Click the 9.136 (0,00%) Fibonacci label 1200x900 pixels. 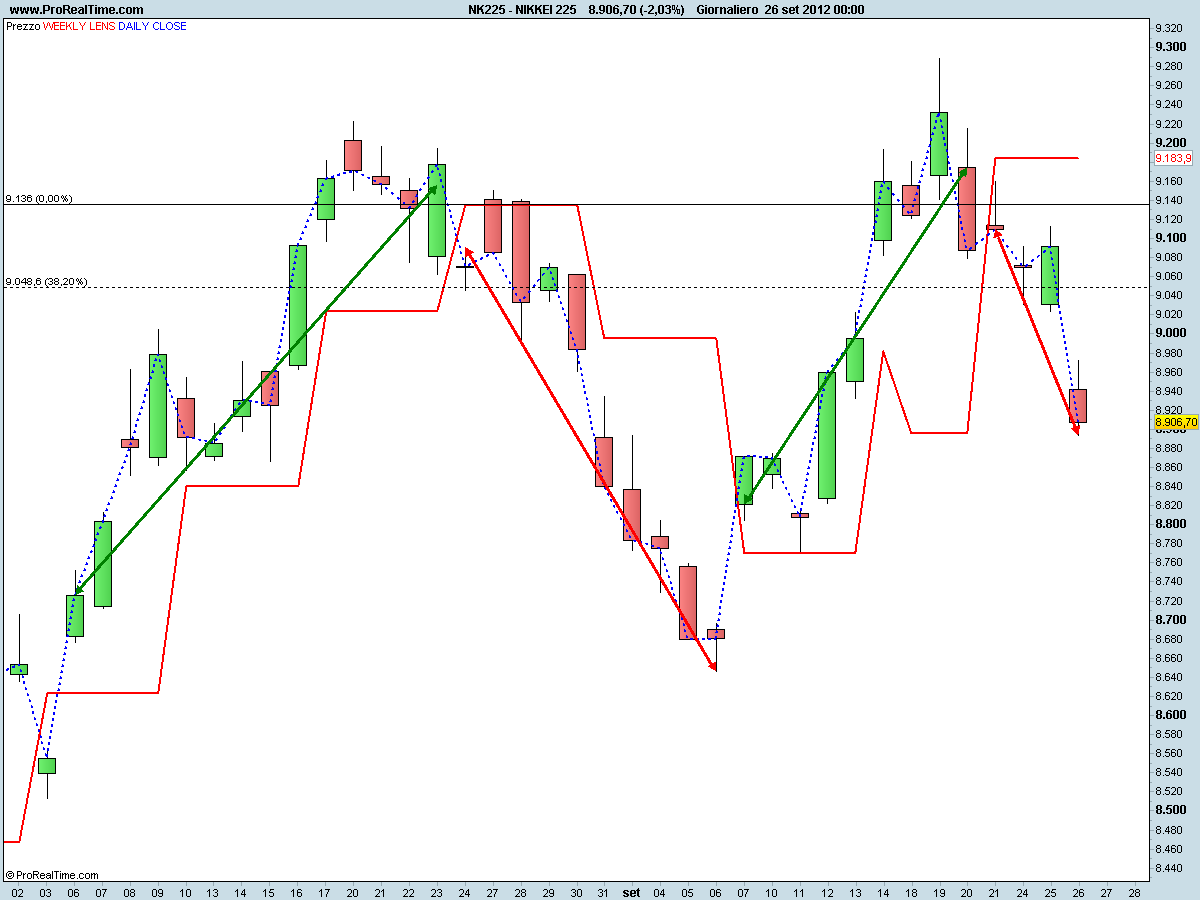tap(39, 199)
